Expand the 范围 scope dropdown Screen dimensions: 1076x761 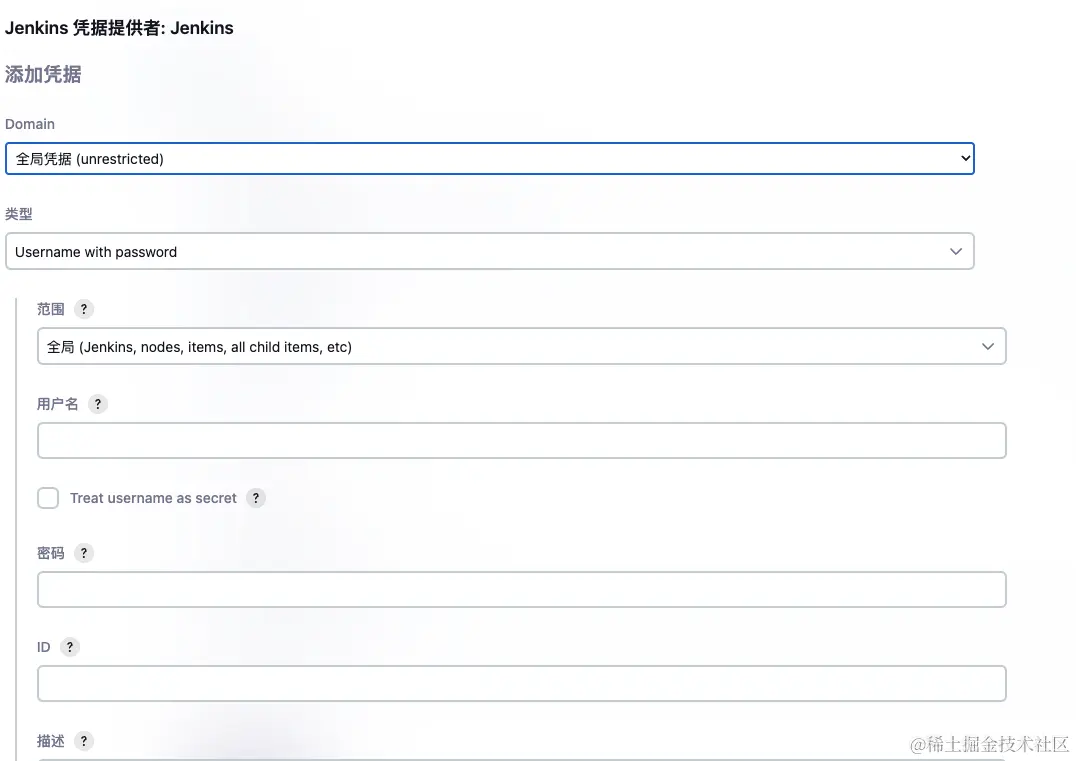coord(522,346)
